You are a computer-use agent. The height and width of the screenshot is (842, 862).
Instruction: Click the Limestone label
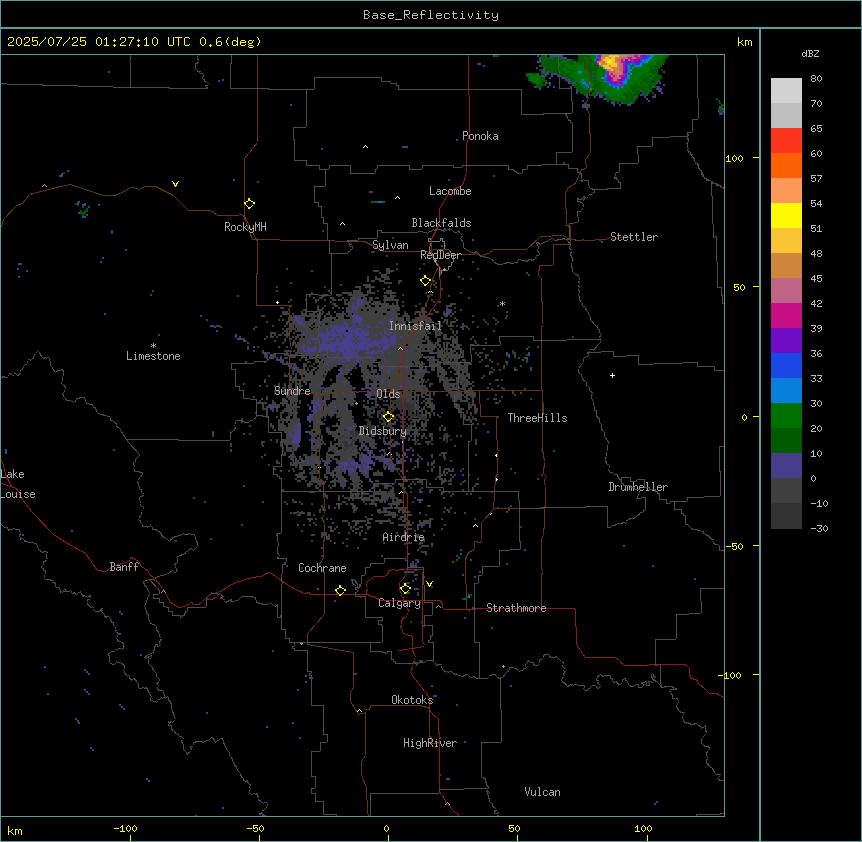(153, 356)
